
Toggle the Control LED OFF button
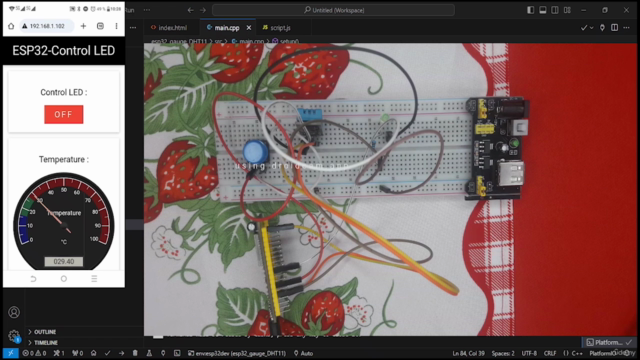click(64, 115)
